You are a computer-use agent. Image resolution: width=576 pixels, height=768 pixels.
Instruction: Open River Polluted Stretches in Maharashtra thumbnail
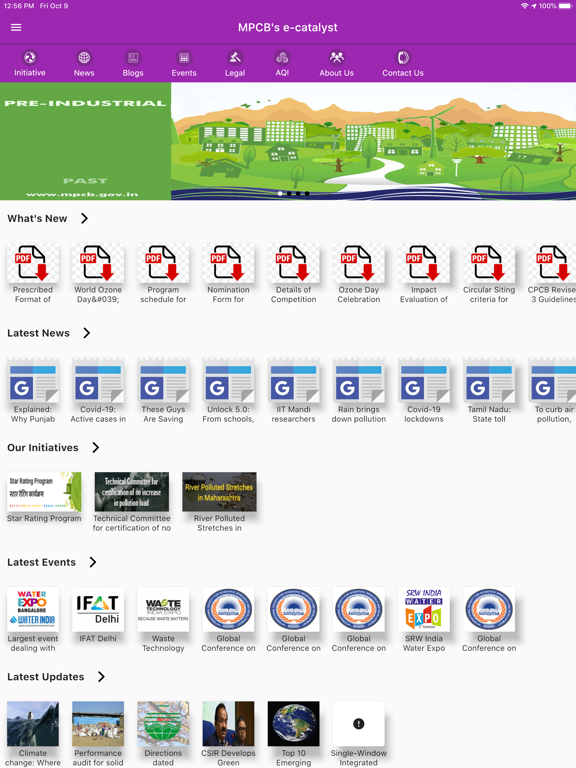[x=219, y=492]
